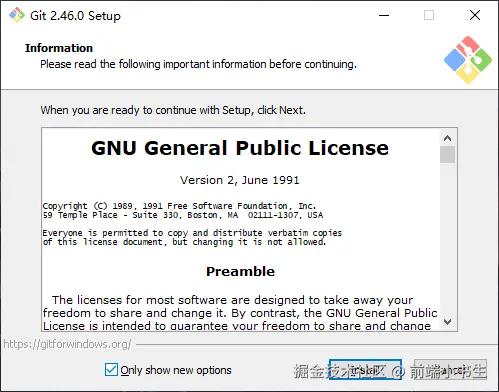Click the Git icon in title bar
The height and width of the screenshot is (392, 499).
[x=17, y=15]
